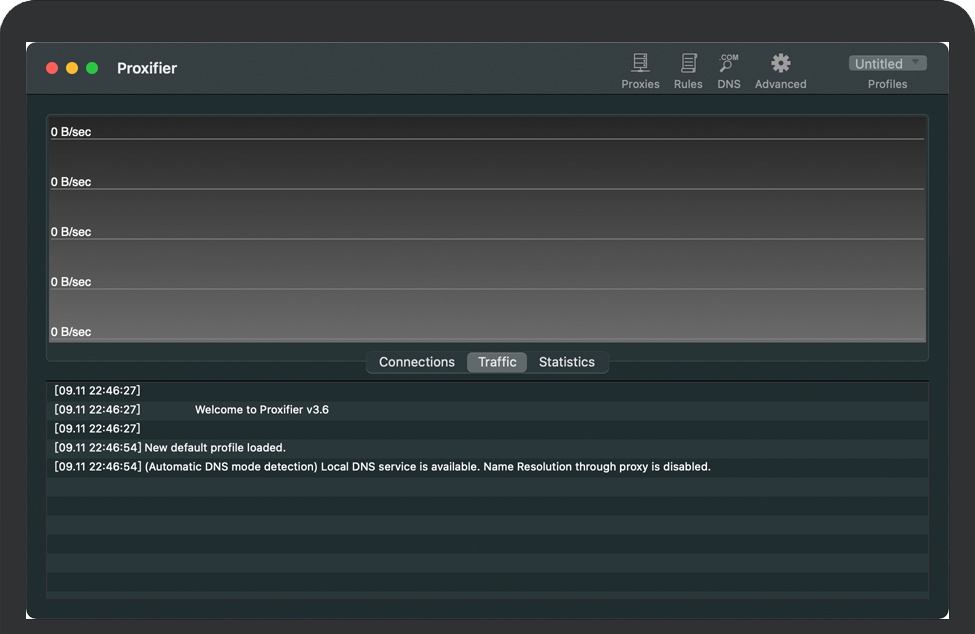Click the bottom 0 B/sec graph label
975x634 pixels.
click(71, 332)
